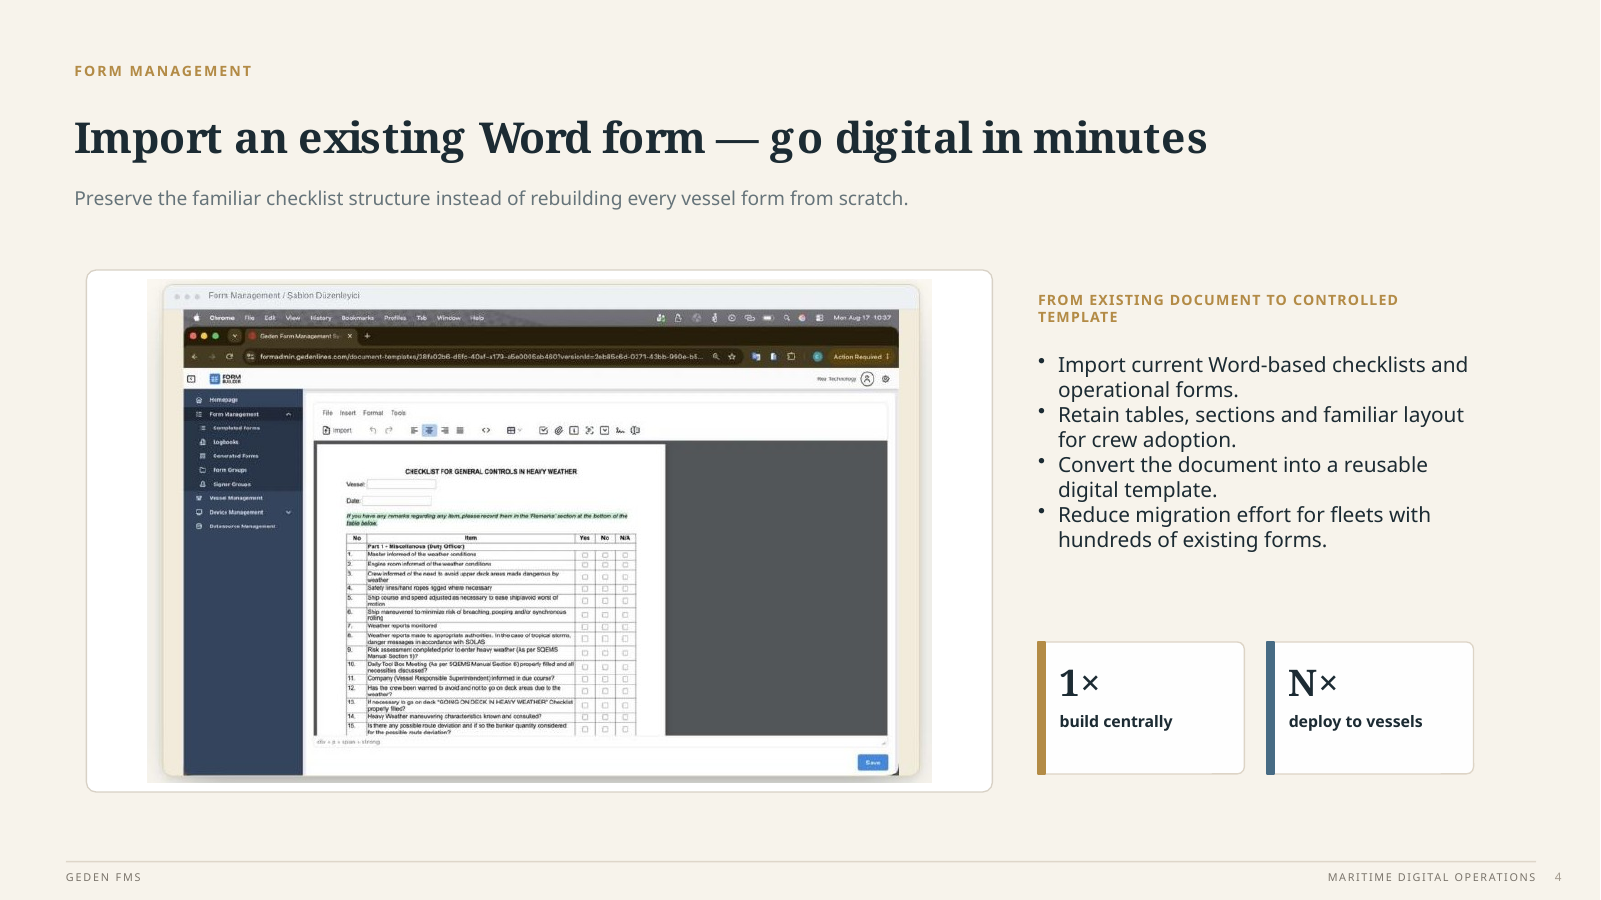The height and width of the screenshot is (900, 1601).
Task: Click the Form Builder logo
Action: coord(226,379)
